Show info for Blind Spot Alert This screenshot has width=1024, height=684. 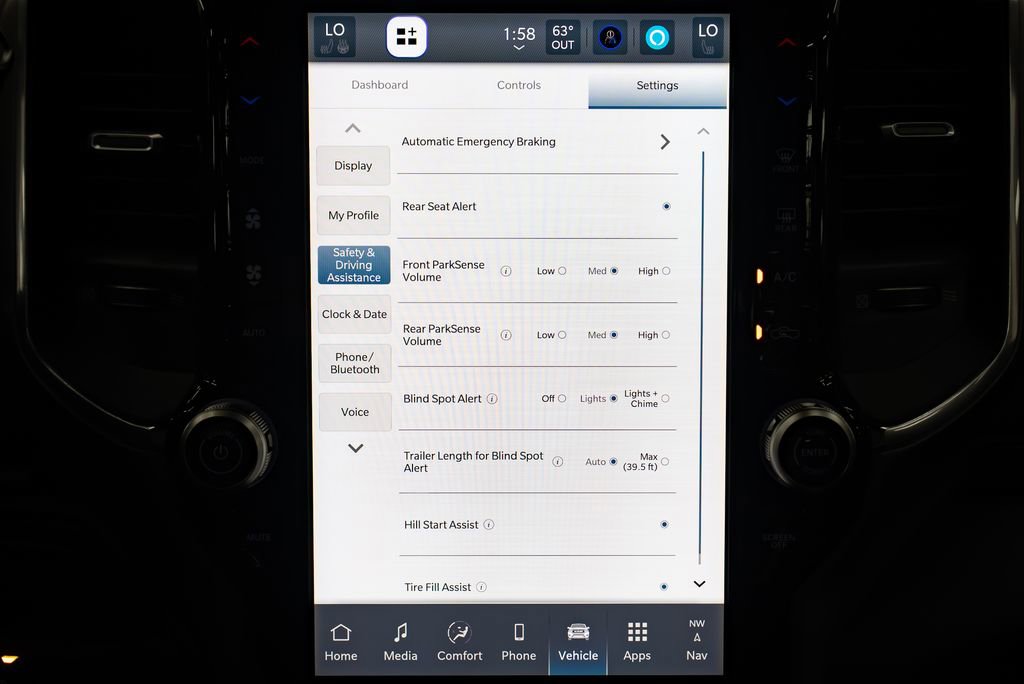(492, 399)
